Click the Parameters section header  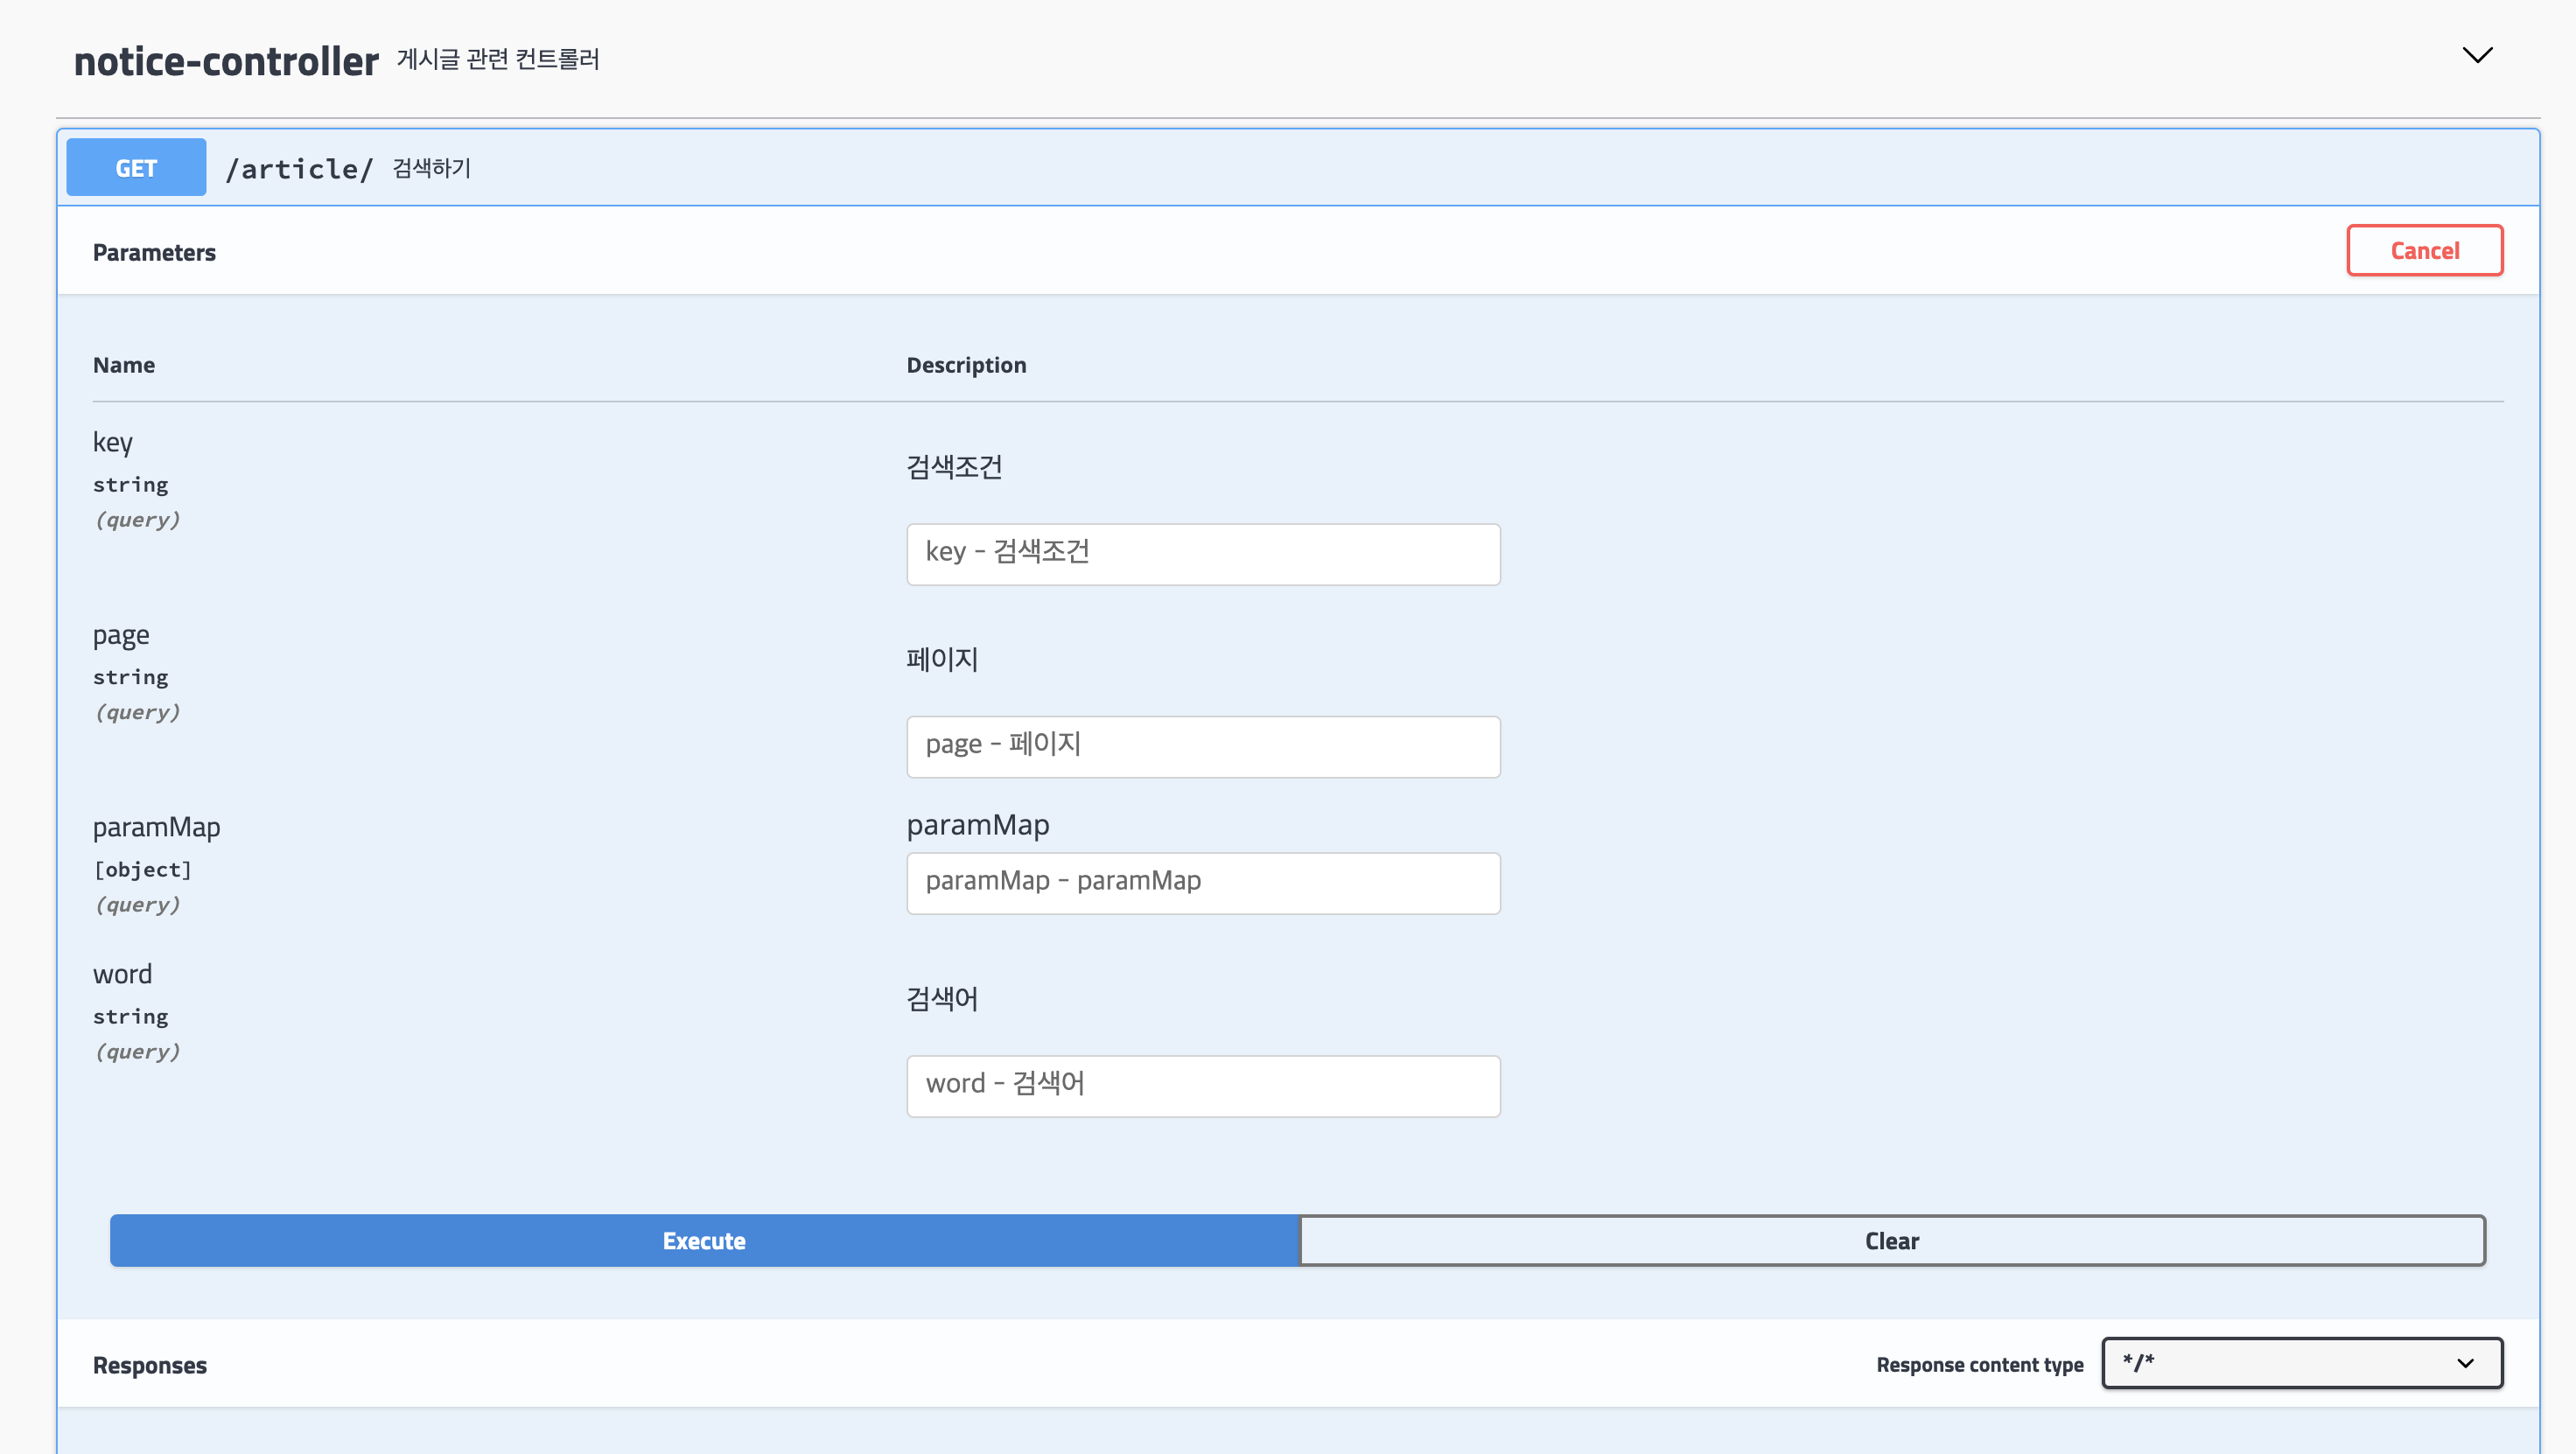click(x=154, y=252)
